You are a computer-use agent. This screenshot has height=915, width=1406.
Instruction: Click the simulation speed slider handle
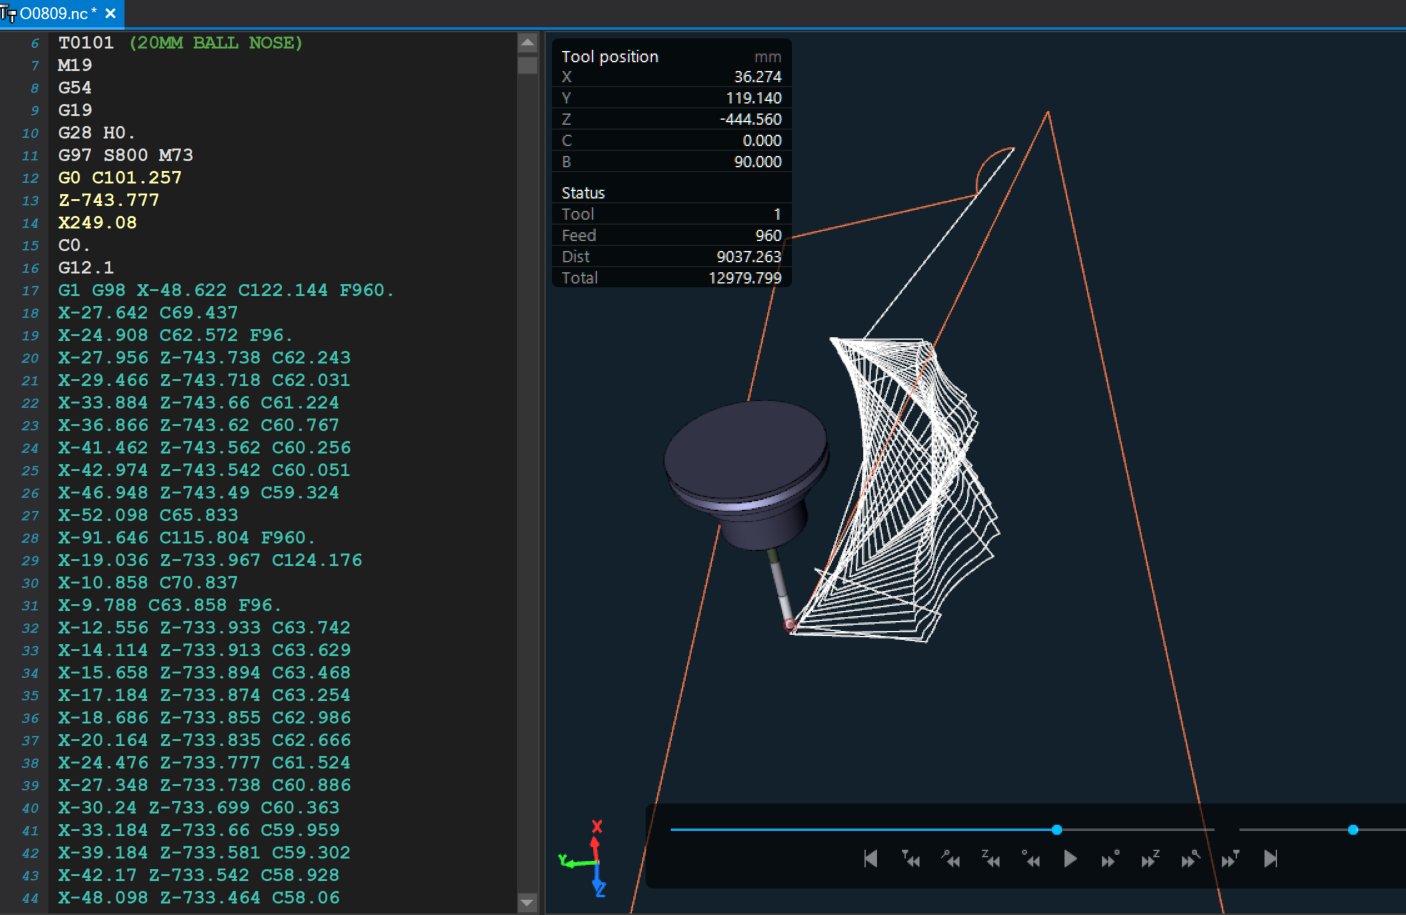point(1353,830)
